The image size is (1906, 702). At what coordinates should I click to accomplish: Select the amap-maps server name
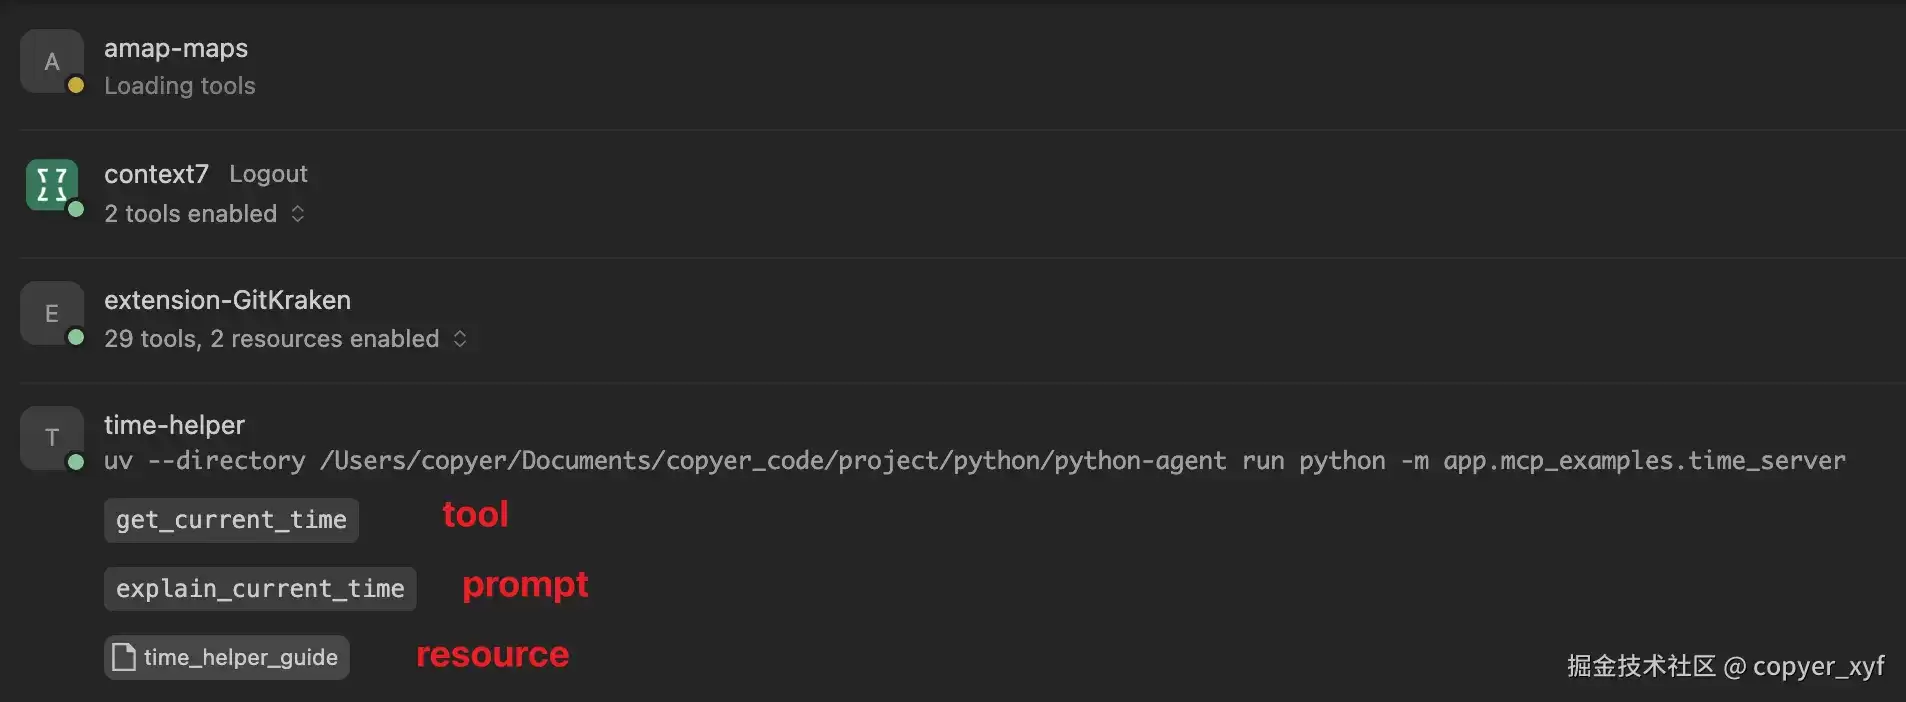point(176,48)
